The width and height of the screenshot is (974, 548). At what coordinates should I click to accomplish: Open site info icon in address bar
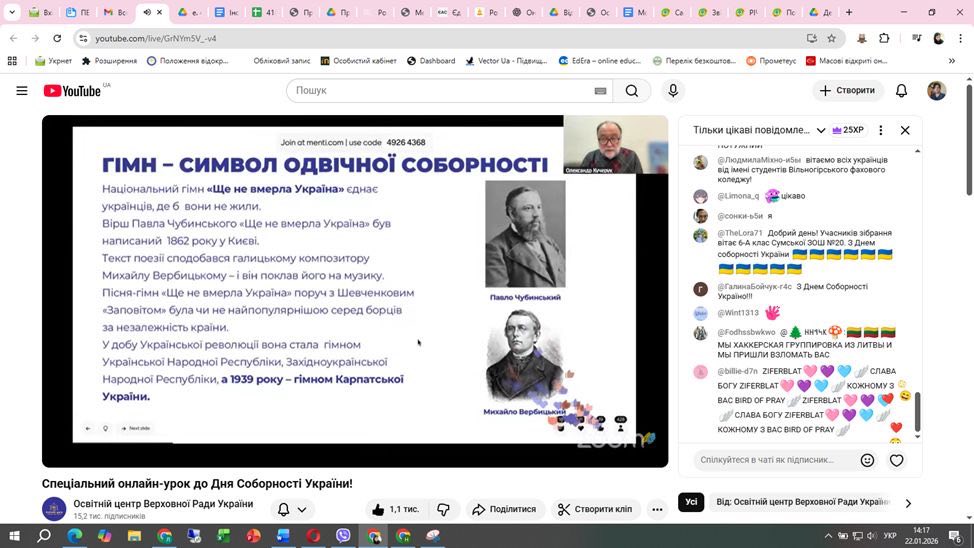tap(83, 39)
